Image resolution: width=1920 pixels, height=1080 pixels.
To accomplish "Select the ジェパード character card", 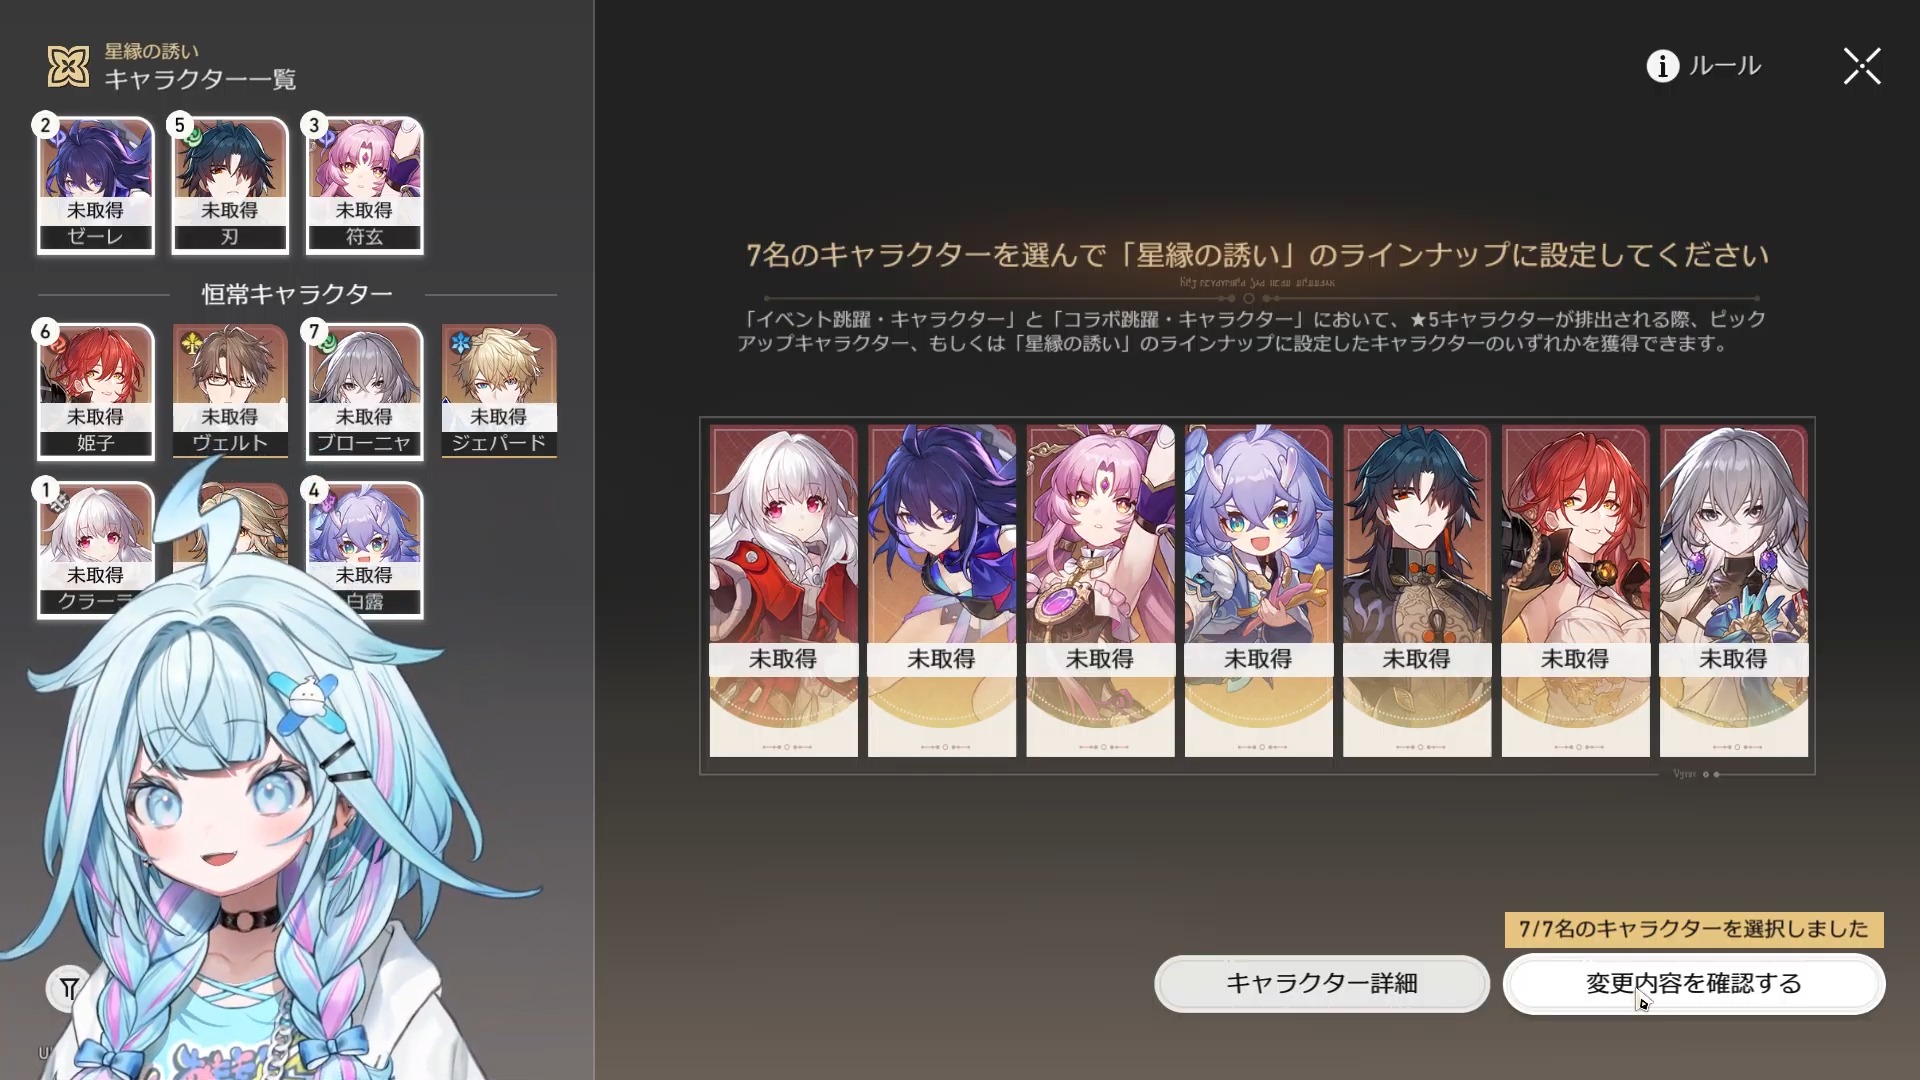I will pyautogui.click(x=498, y=391).
